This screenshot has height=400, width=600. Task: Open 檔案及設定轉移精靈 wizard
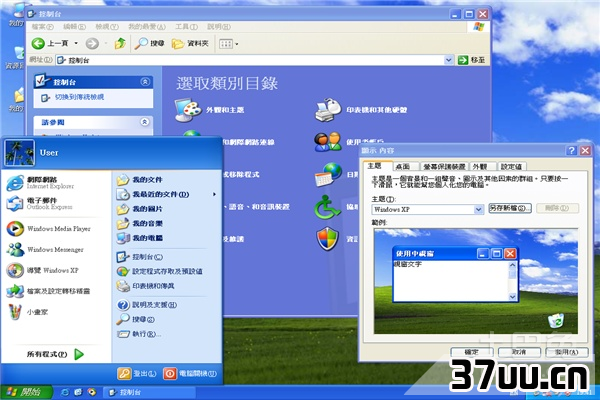[48, 291]
